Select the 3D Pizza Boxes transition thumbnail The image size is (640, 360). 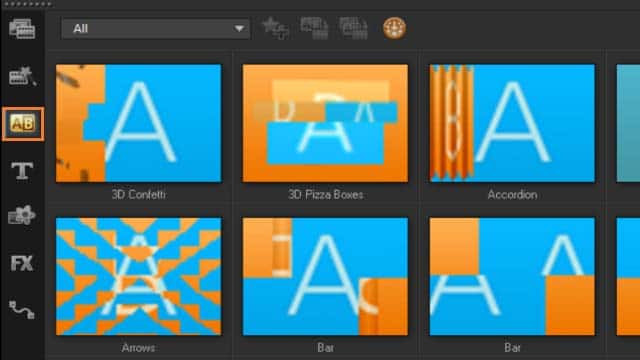(325, 123)
